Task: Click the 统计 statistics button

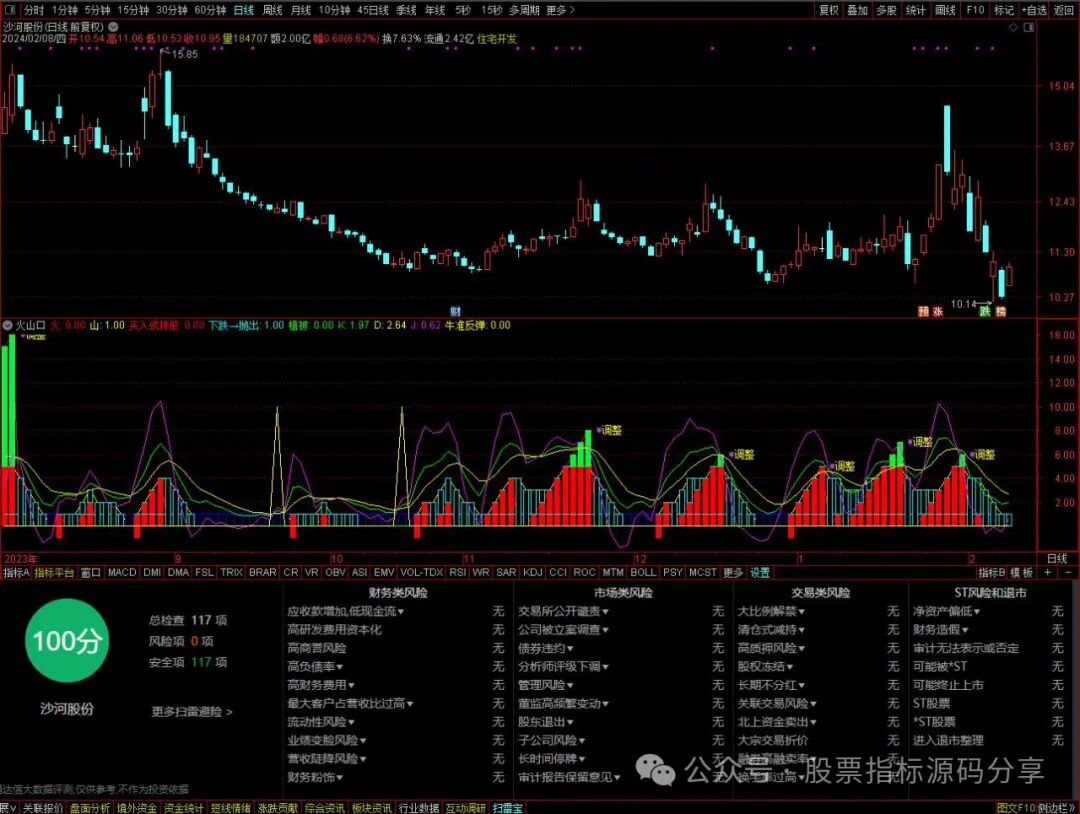Action: click(915, 10)
